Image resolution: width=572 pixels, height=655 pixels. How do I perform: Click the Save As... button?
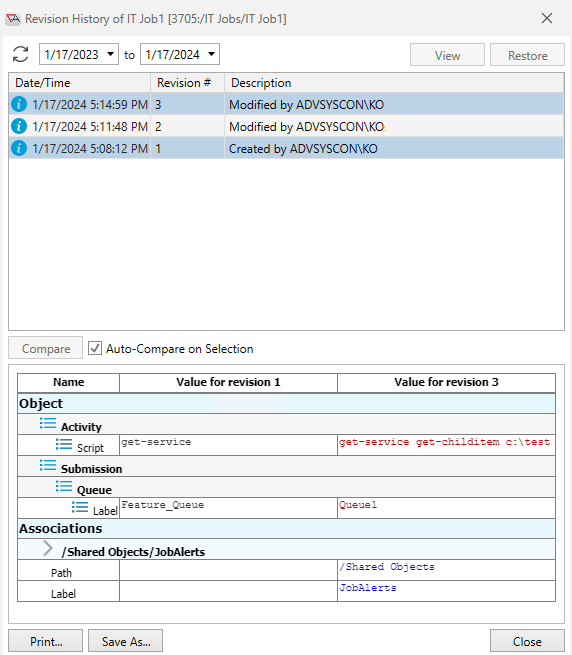(125, 641)
